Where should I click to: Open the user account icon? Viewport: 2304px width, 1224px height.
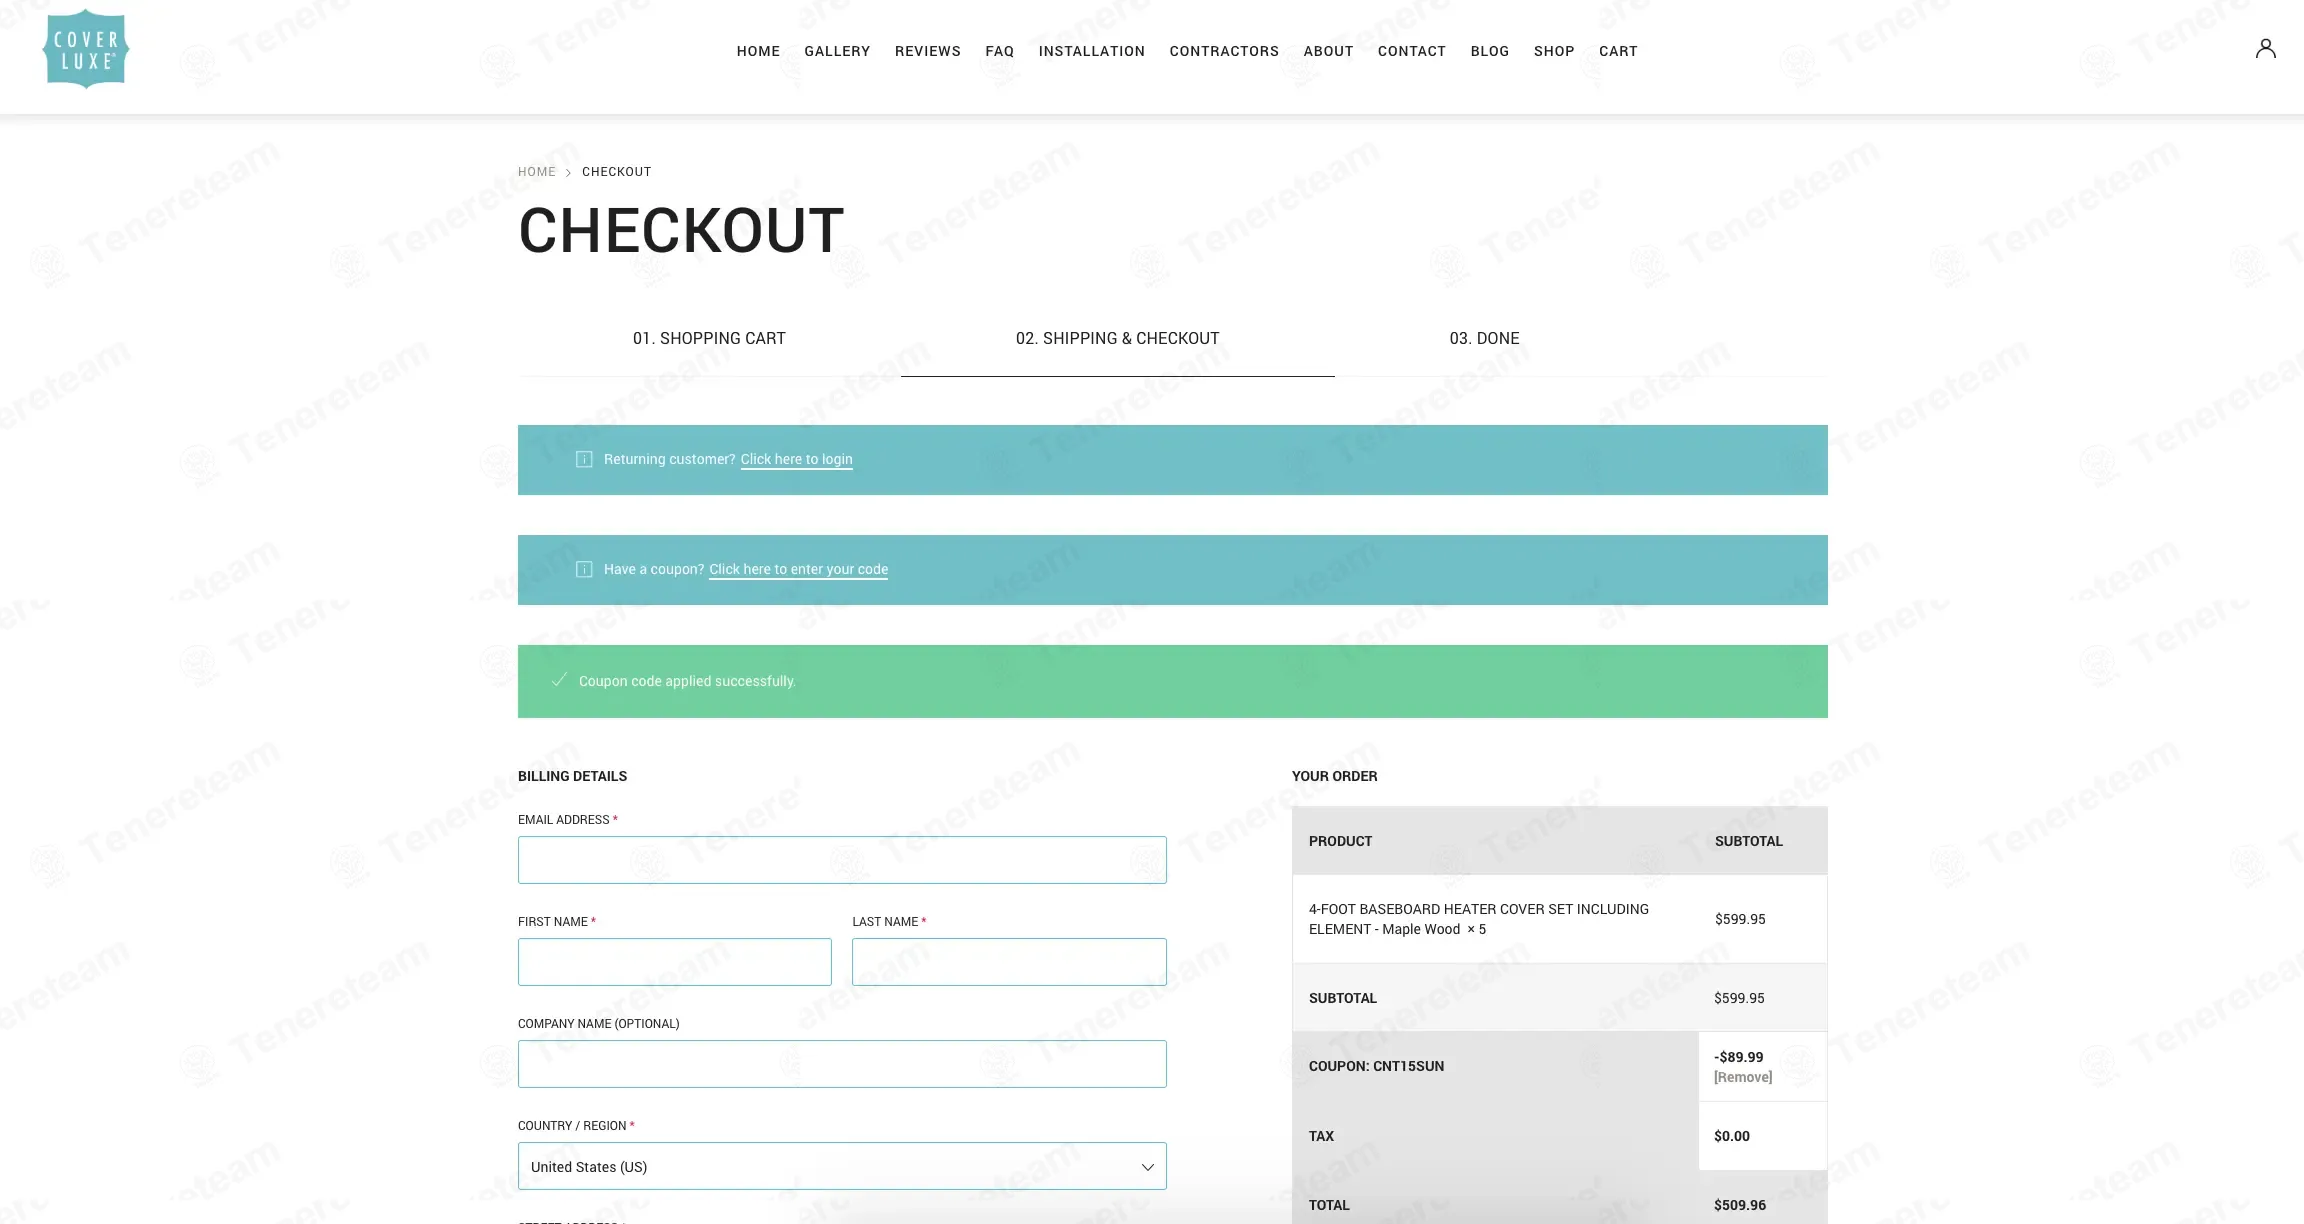[2265, 49]
